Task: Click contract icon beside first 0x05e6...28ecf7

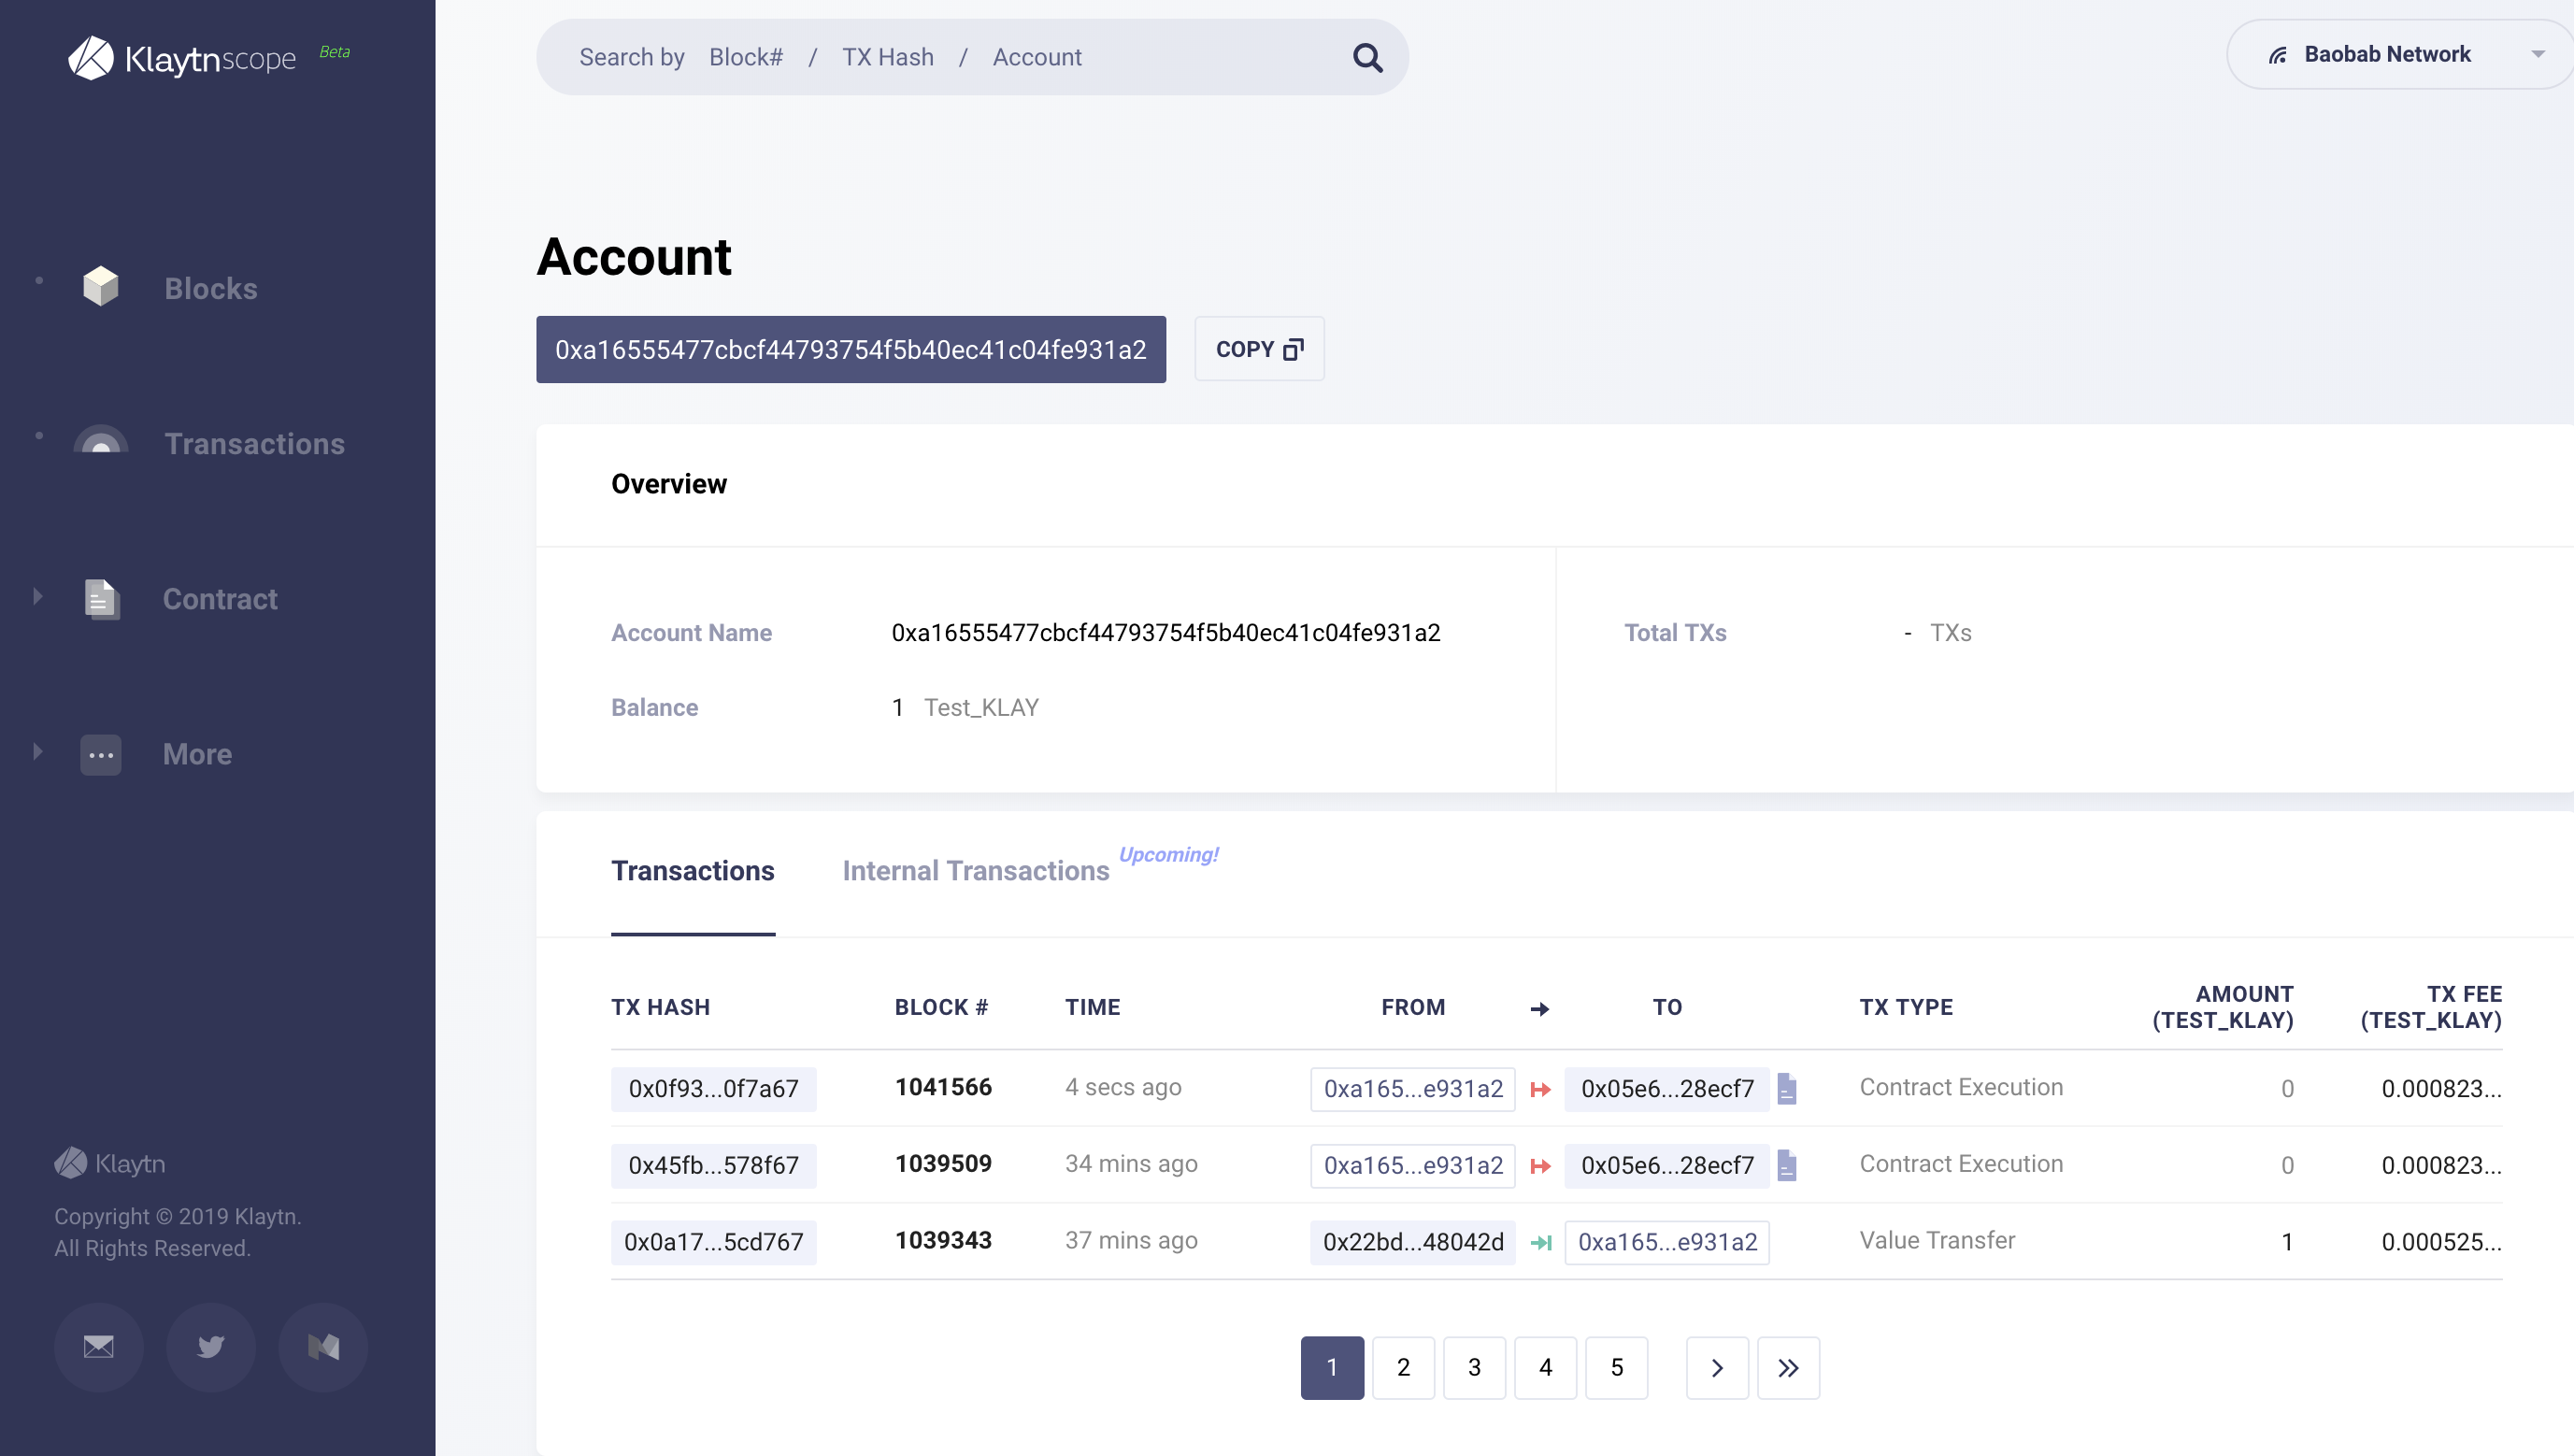Action: pyautogui.click(x=1787, y=1088)
